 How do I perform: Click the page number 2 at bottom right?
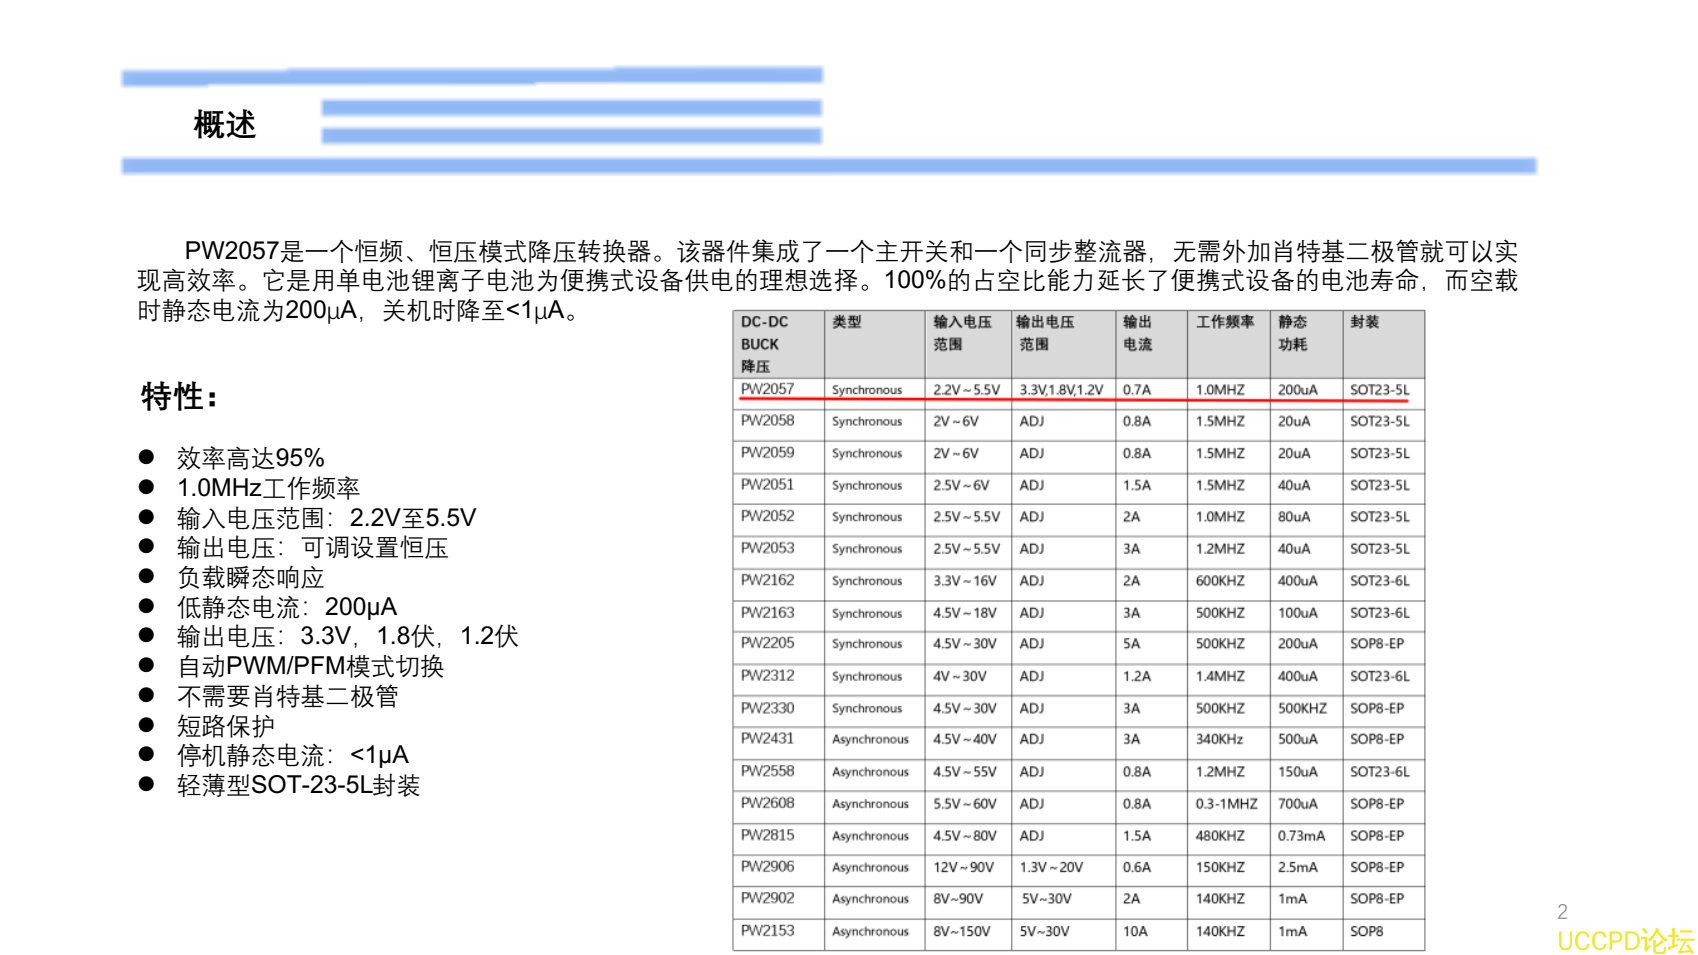1562,910
